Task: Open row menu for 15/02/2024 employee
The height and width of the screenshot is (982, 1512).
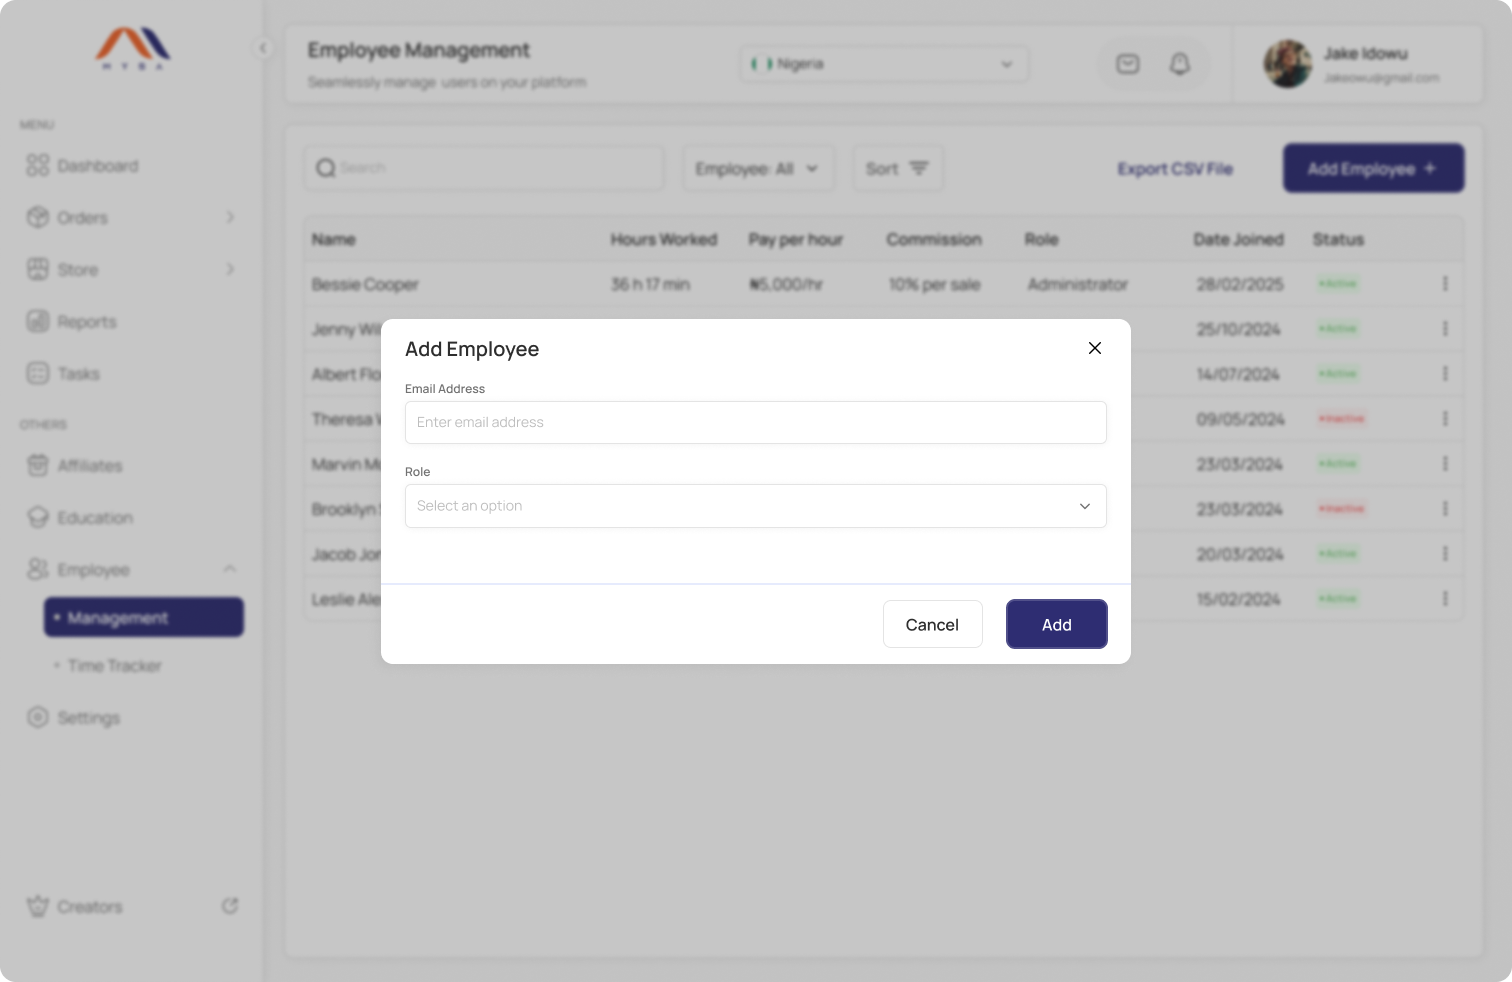Action: [x=1445, y=599]
